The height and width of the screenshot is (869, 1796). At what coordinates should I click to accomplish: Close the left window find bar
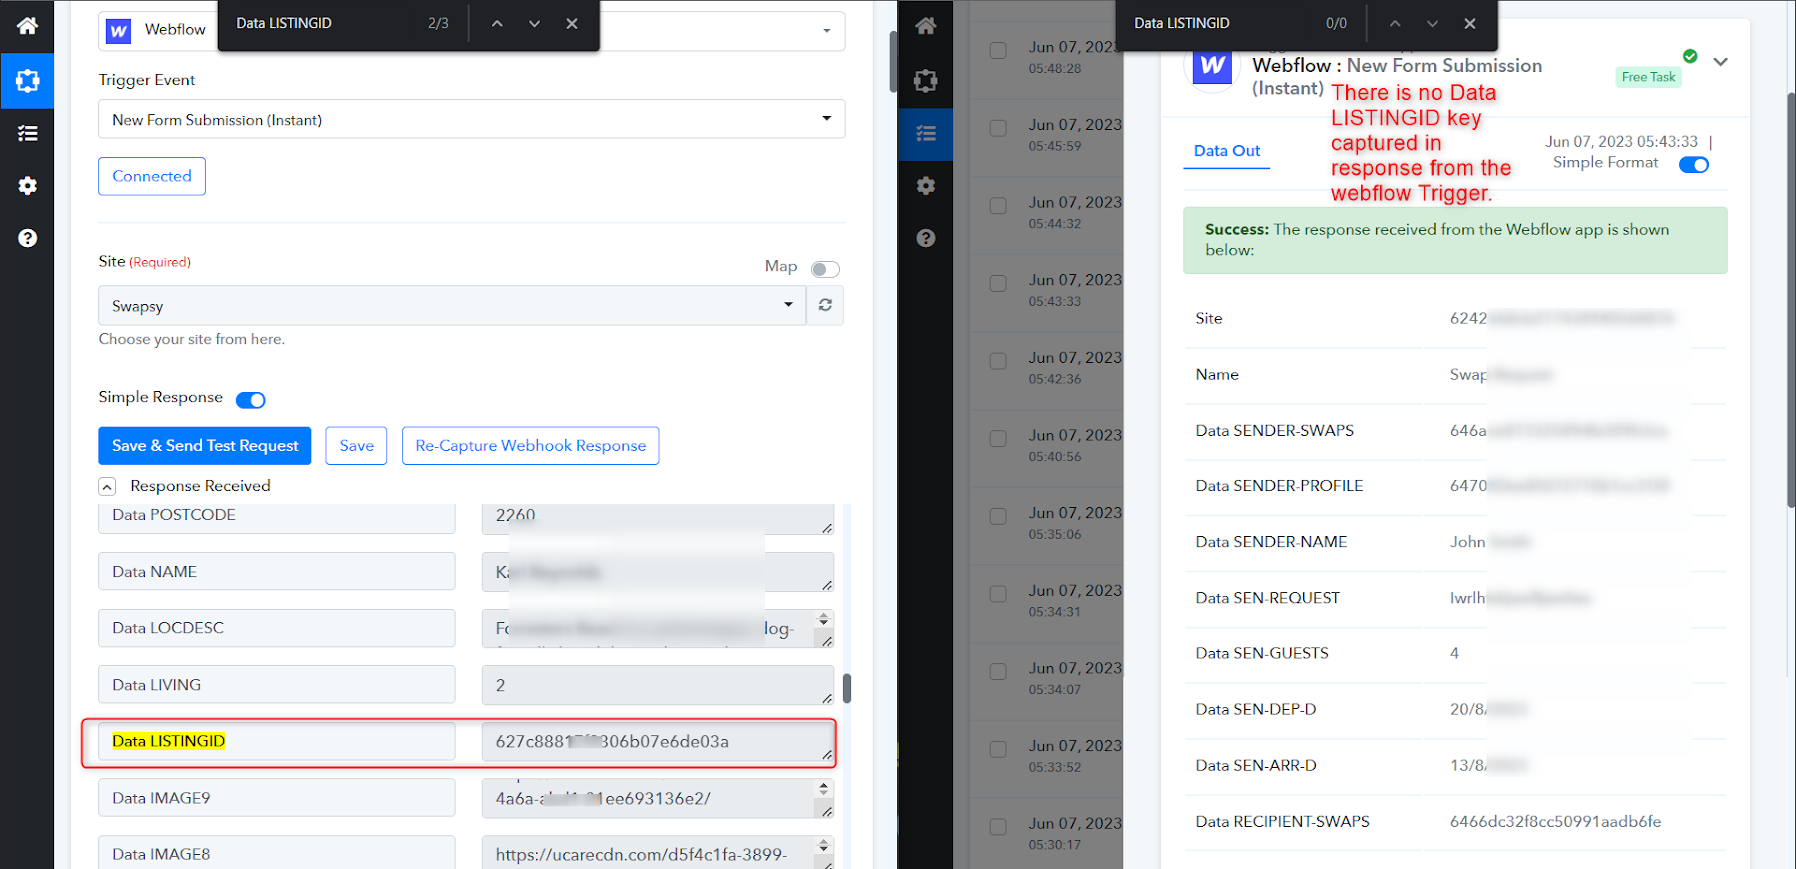click(572, 23)
